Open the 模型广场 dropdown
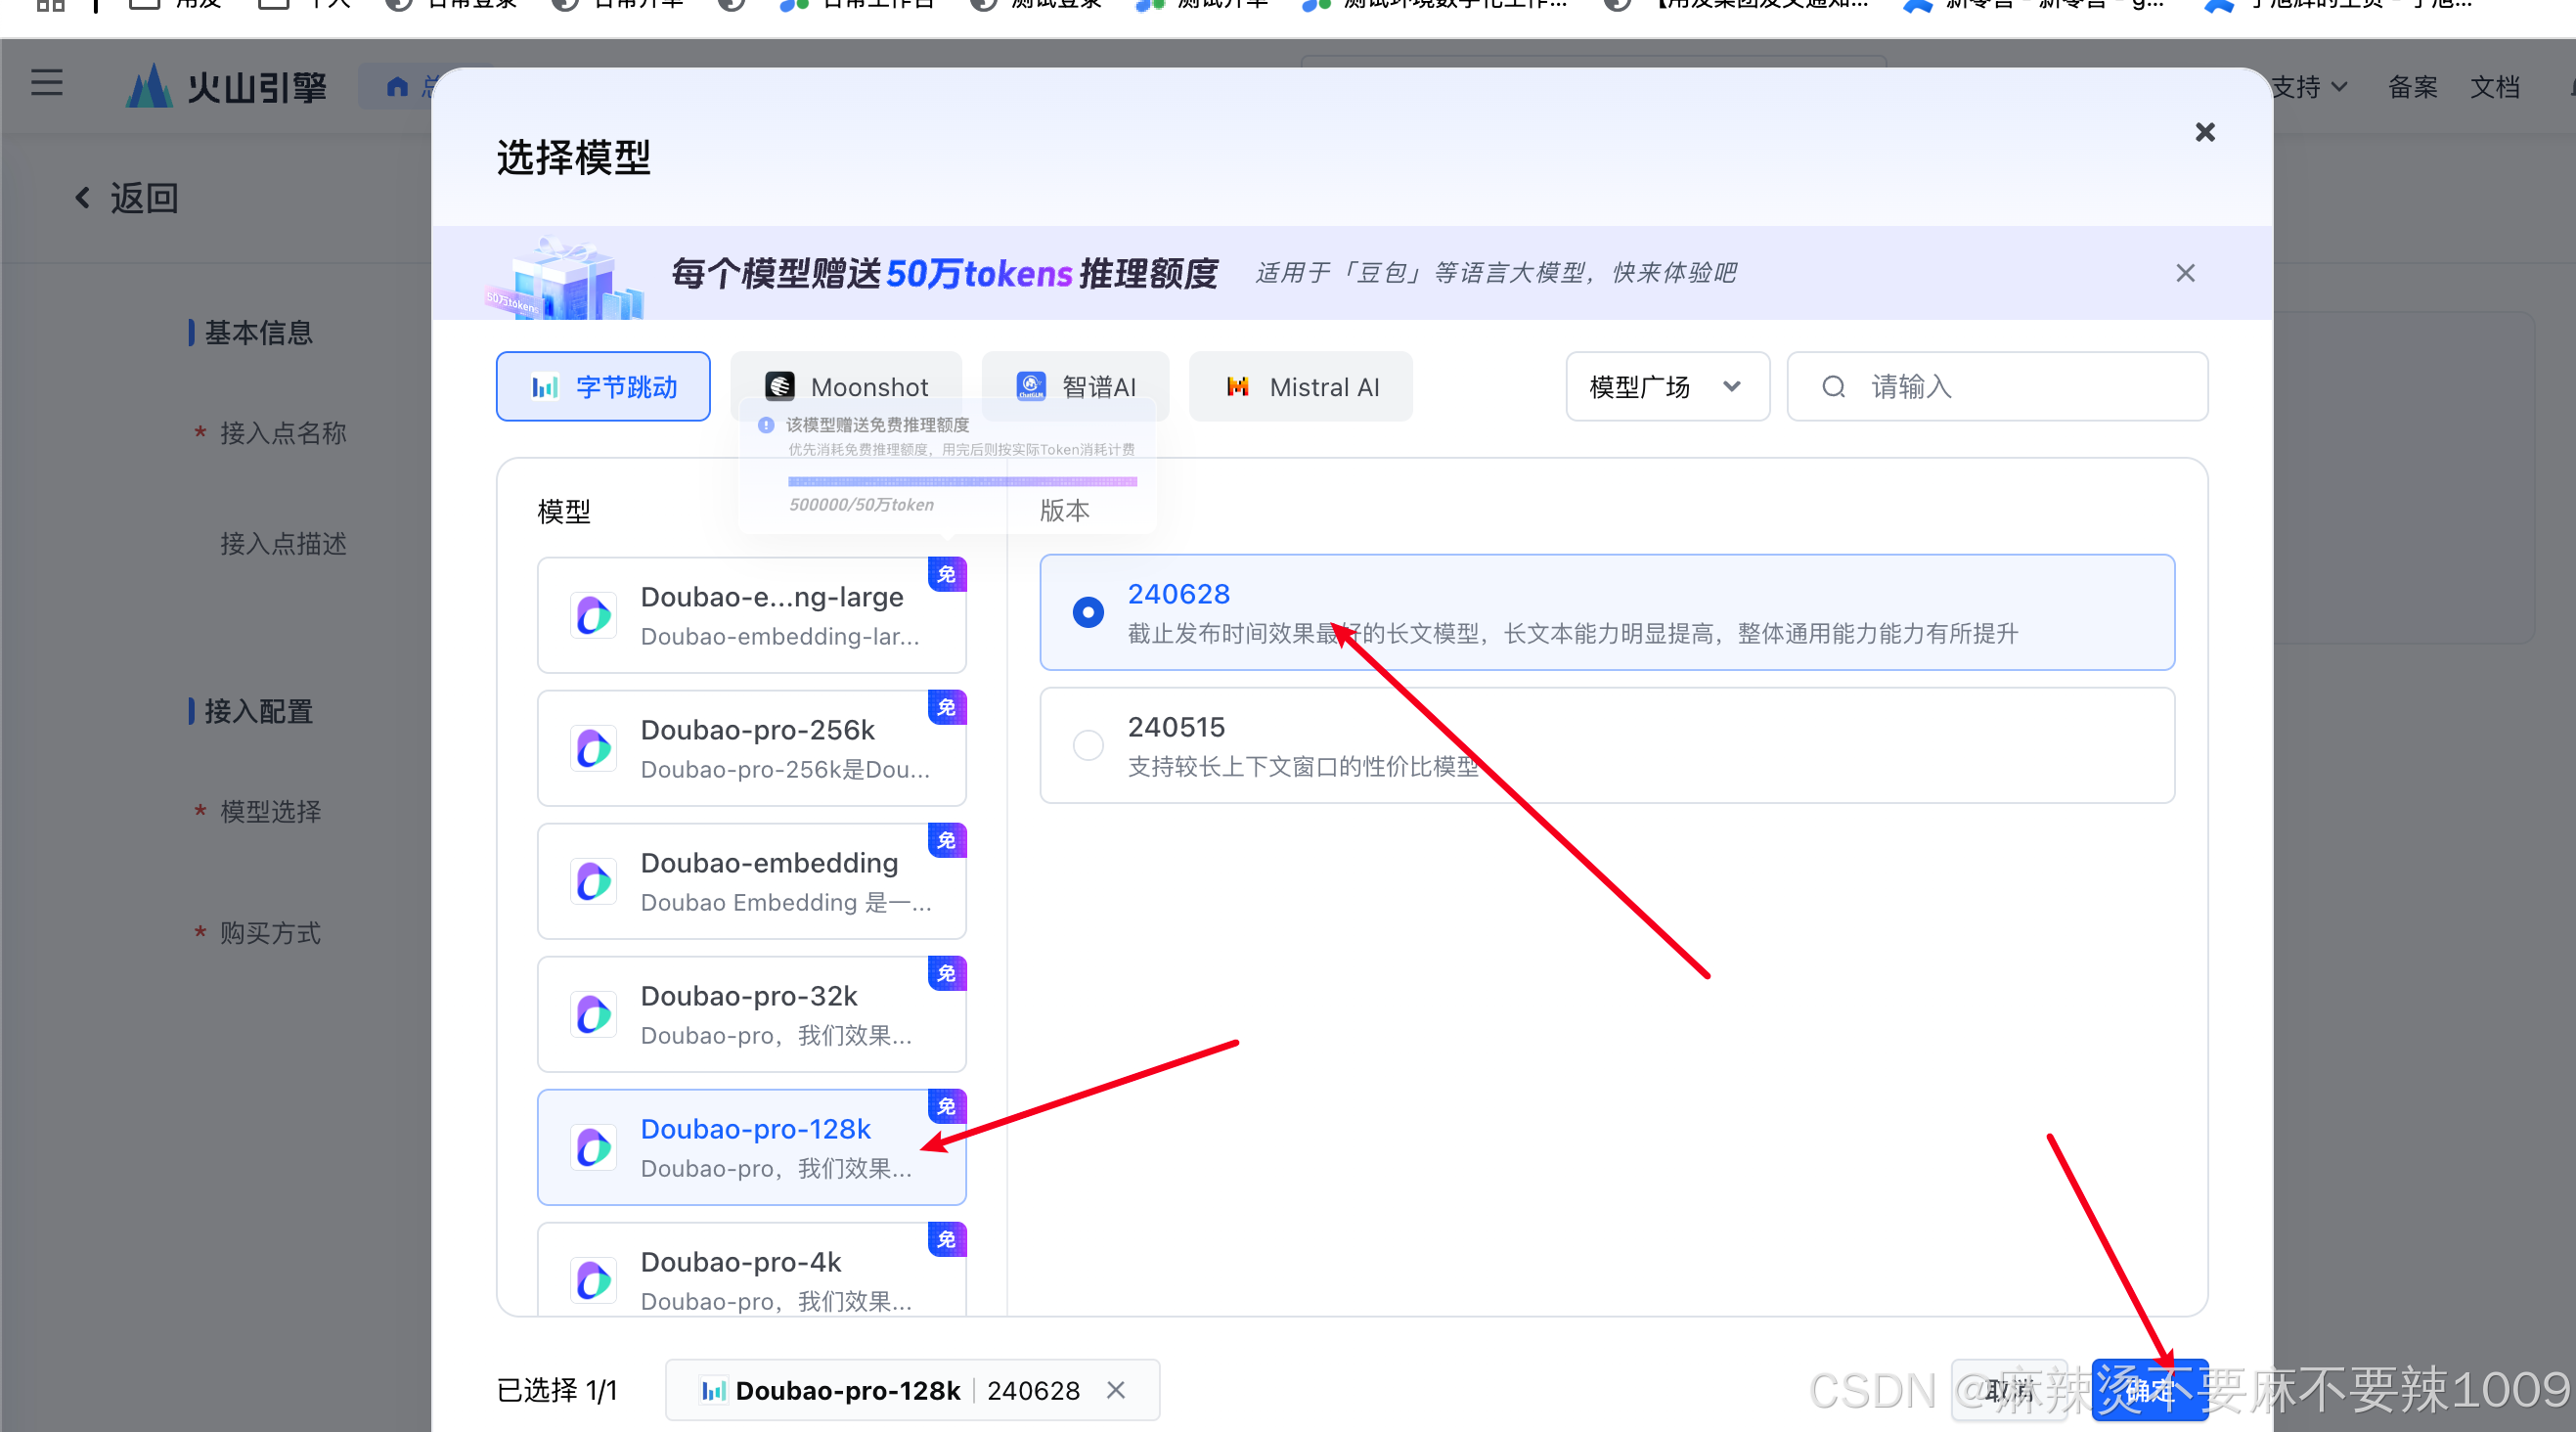This screenshot has width=2576, height=1432. tap(1666, 387)
